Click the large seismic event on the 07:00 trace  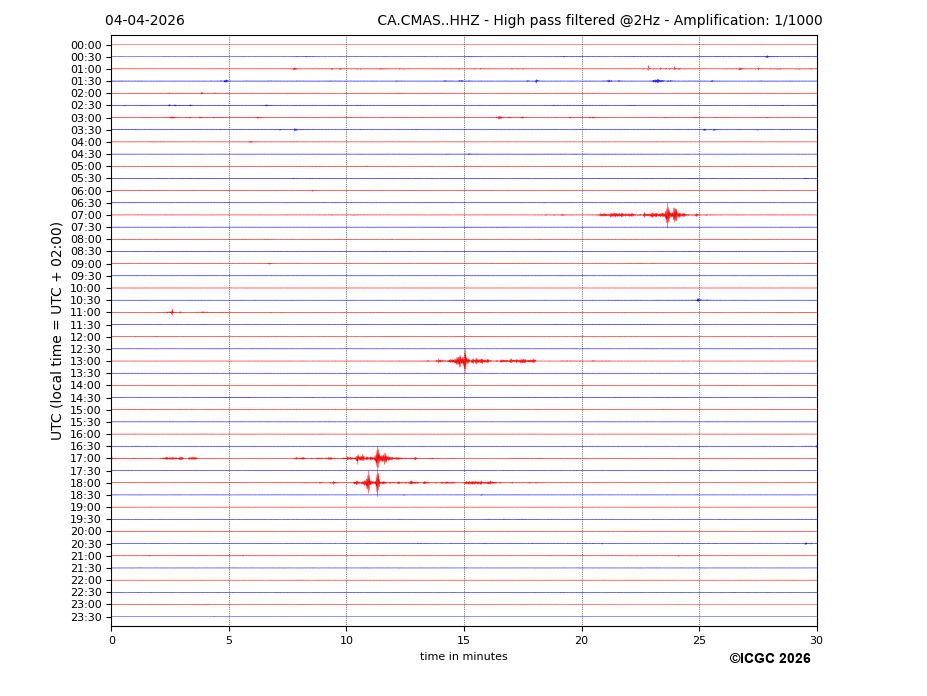pyautogui.click(x=668, y=214)
